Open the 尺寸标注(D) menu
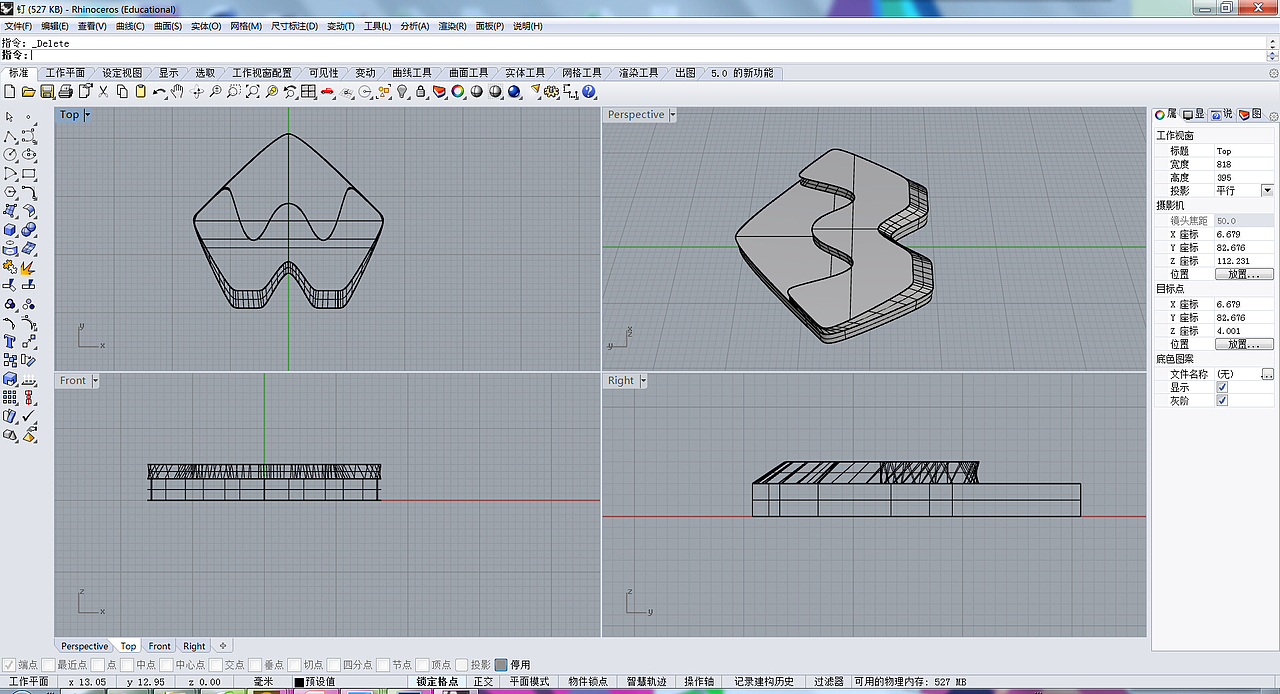The image size is (1280, 694). (x=294, y=26)
